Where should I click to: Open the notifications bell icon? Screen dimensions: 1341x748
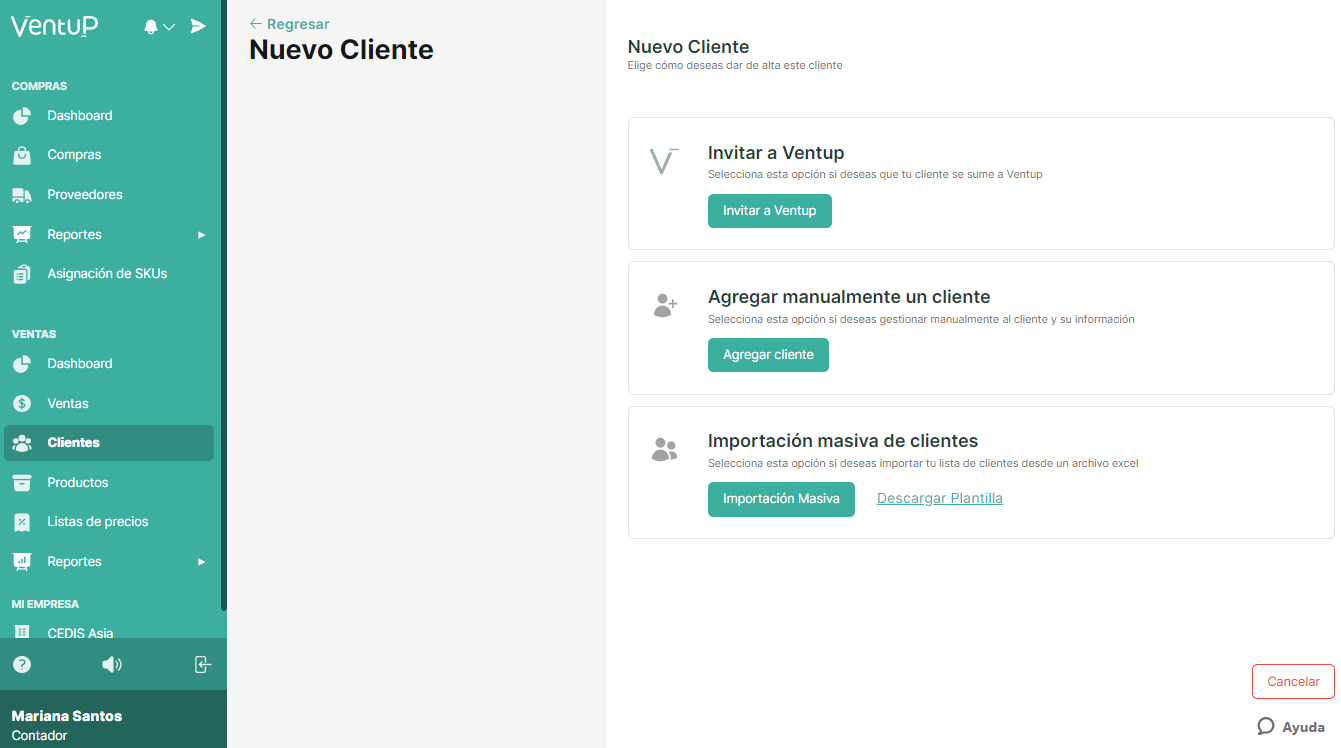(x=152, y=26)
